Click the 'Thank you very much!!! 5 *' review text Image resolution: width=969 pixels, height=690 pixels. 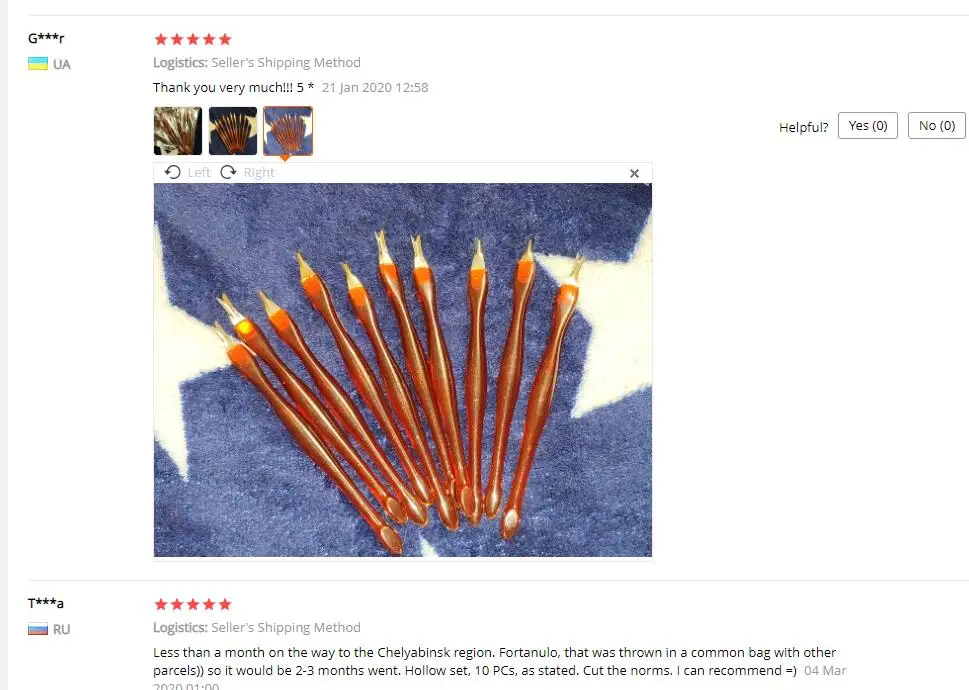[x=234, y=88]
